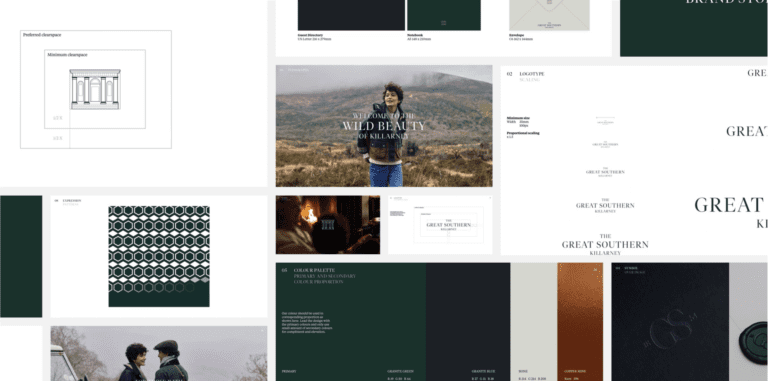This screenshot has width=768, height=381.
Task: Click the 'BONE' swatch name
Action: (x=523, y=372)
